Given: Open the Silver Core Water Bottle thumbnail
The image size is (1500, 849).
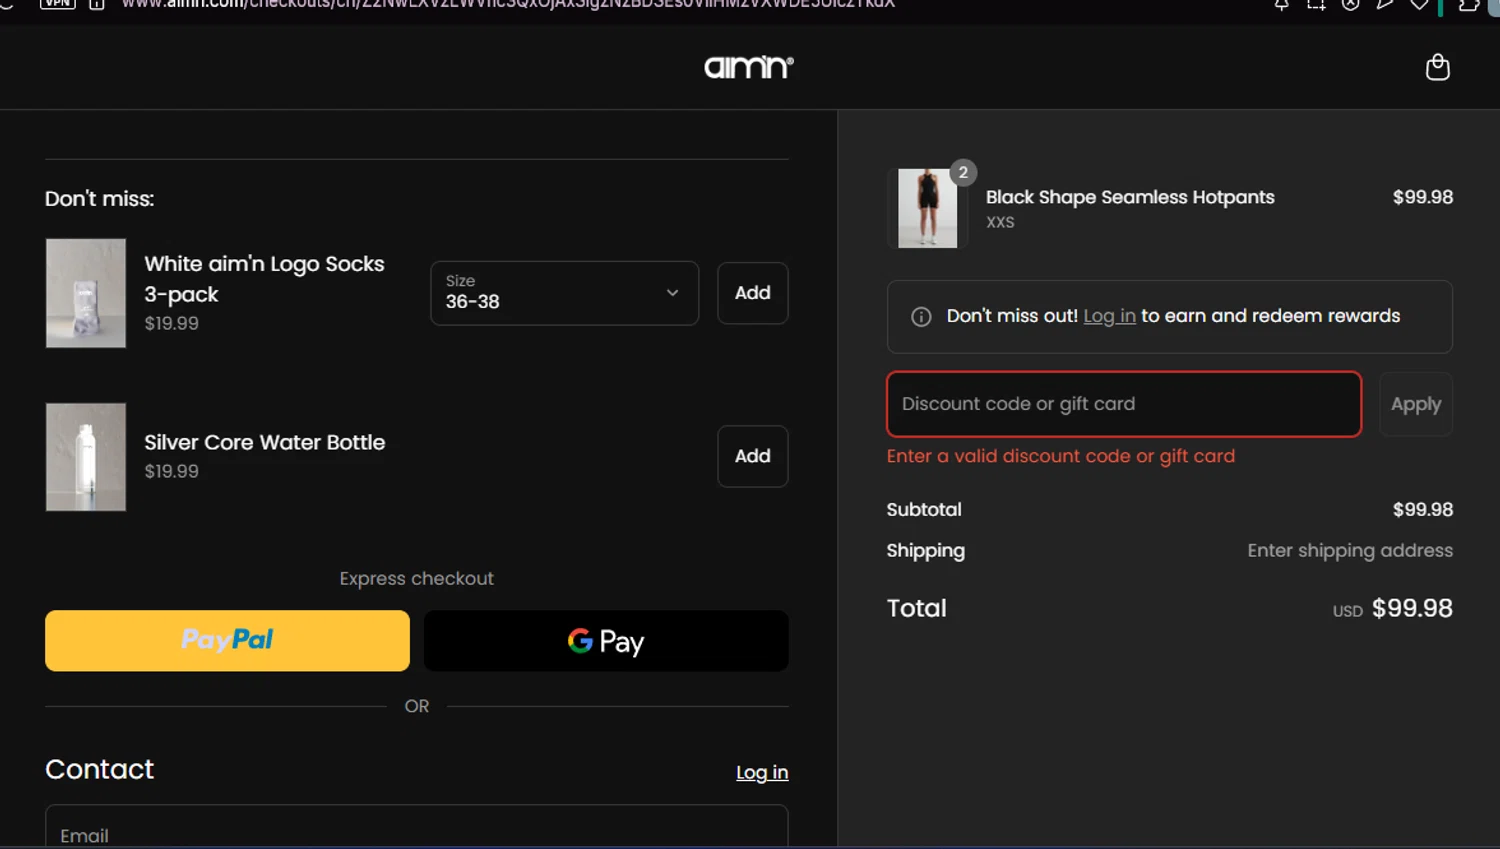Looking at the screenshot, I should point(86,457).
